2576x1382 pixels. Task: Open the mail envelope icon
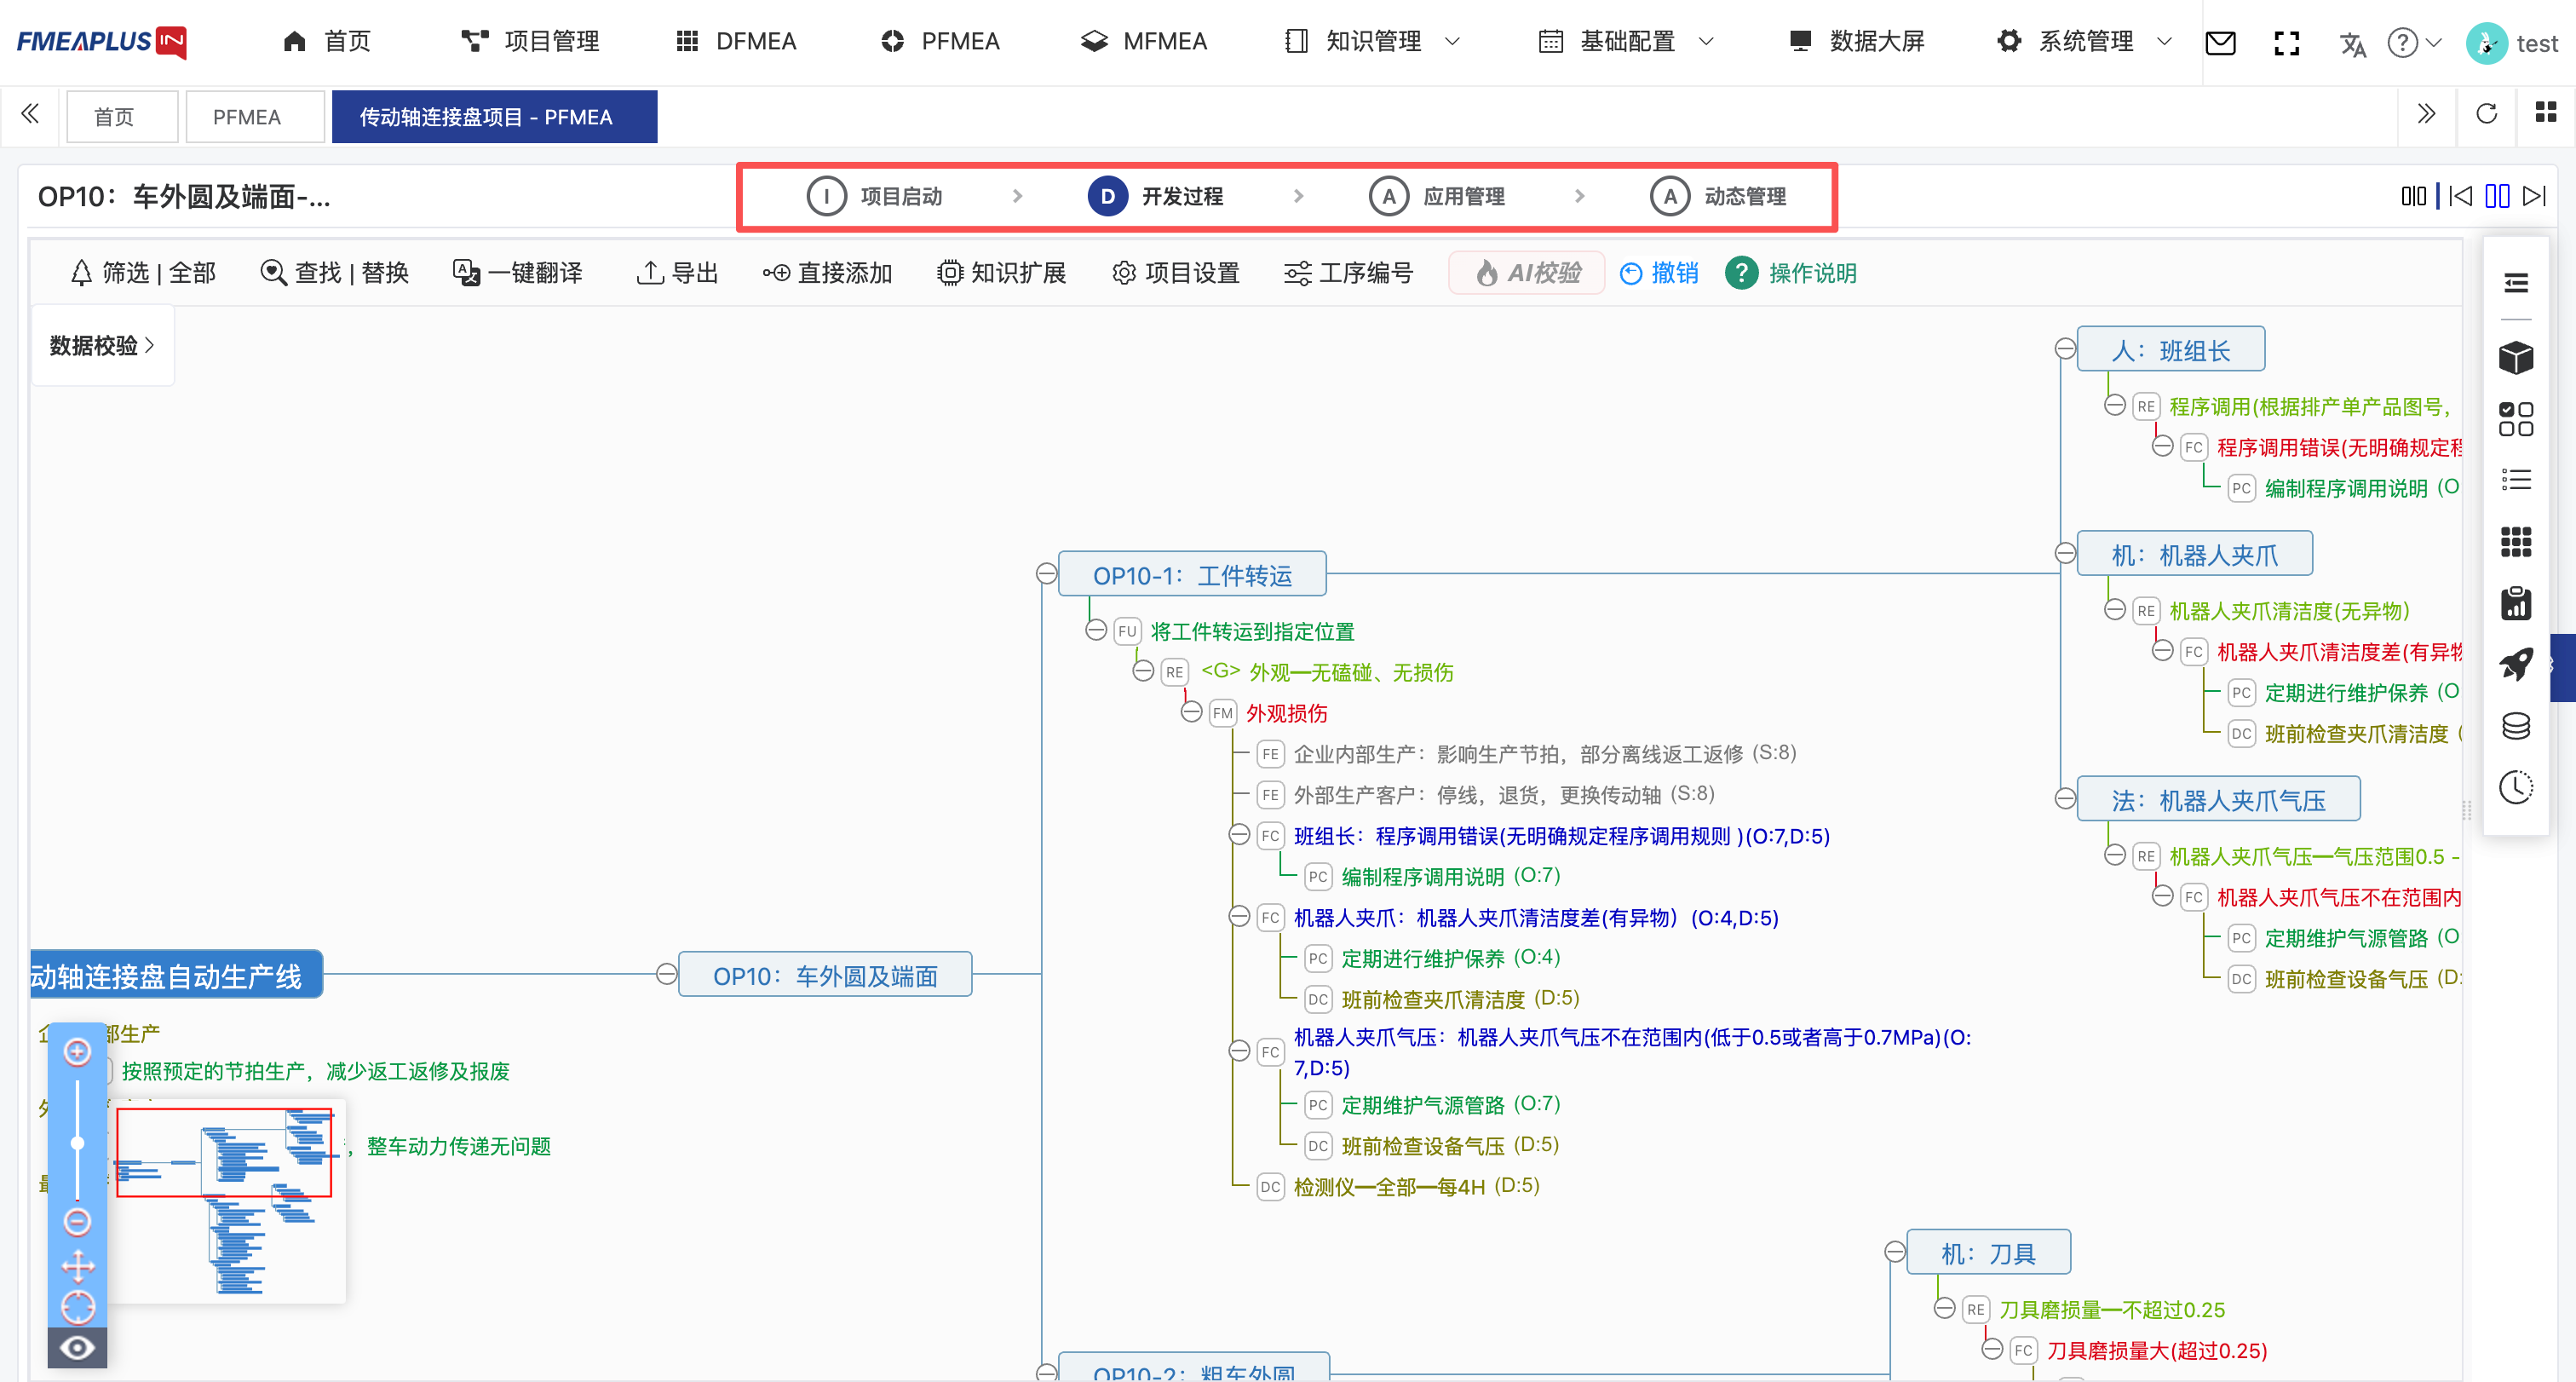[x=2220, y=43]
